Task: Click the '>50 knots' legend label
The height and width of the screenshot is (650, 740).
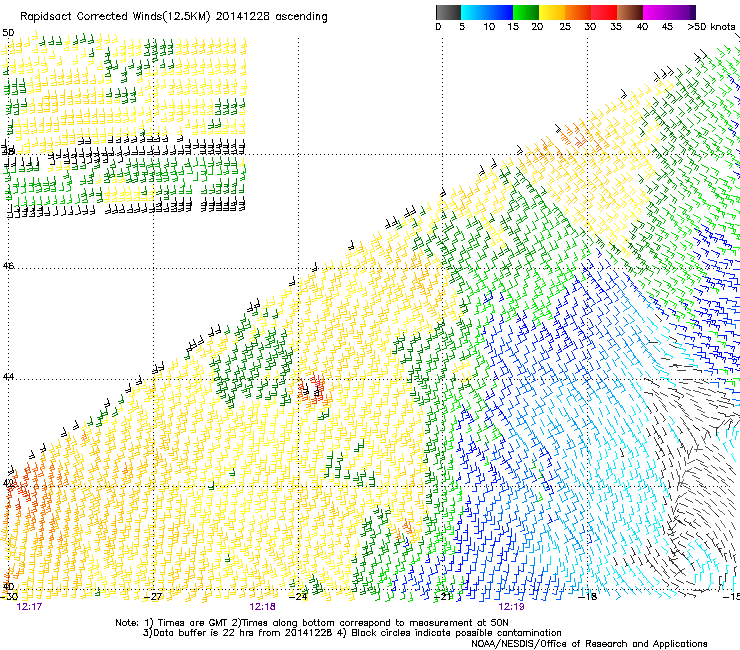Action: (711, 27)
